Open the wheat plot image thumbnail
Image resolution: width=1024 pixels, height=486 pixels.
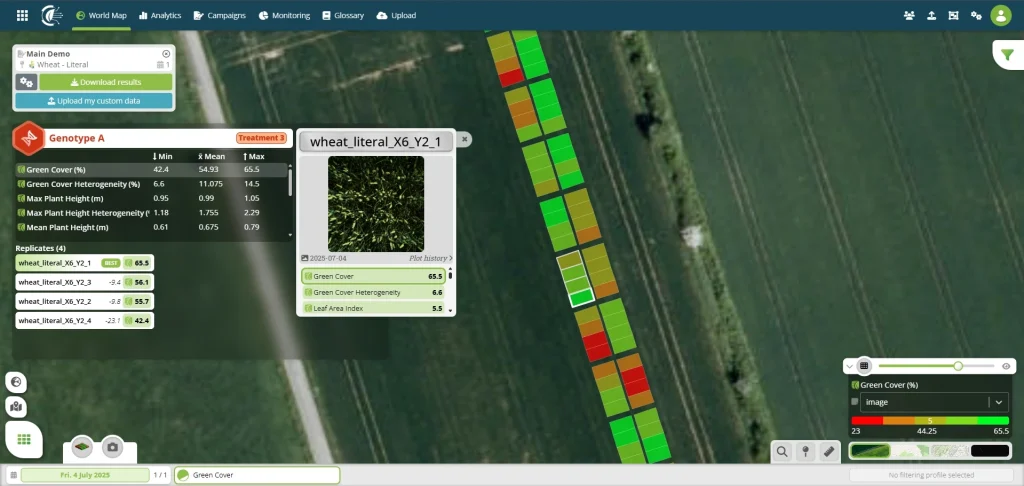376,204
